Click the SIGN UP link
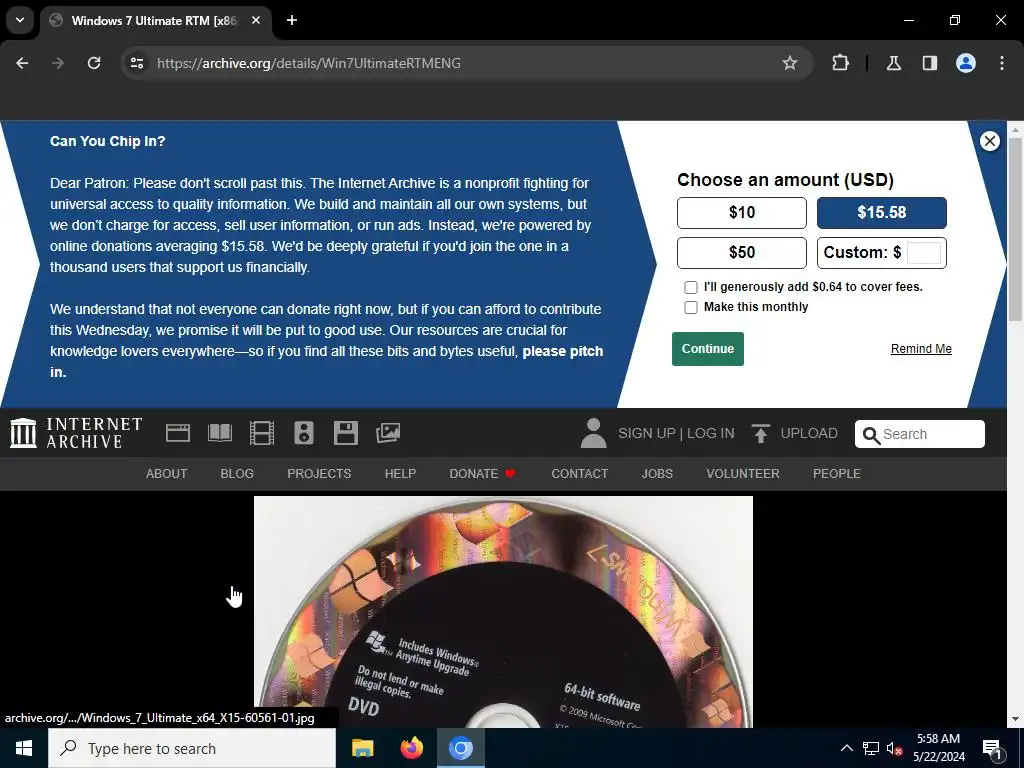Viewport: 1024px width, 768px height. coord(647,434)
